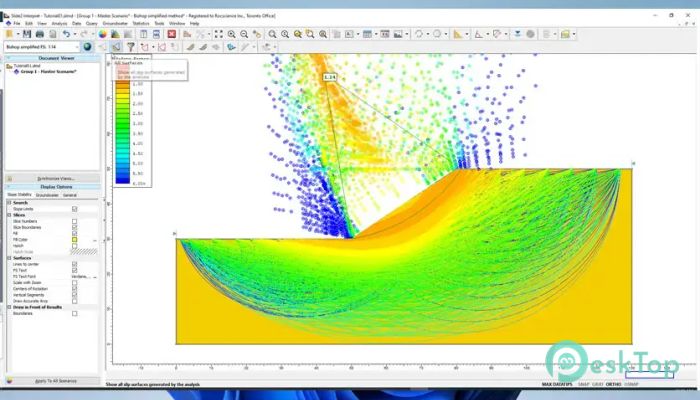
Task: Click the Zoom Out magnifier icon
Action: [x=244, y=34]
